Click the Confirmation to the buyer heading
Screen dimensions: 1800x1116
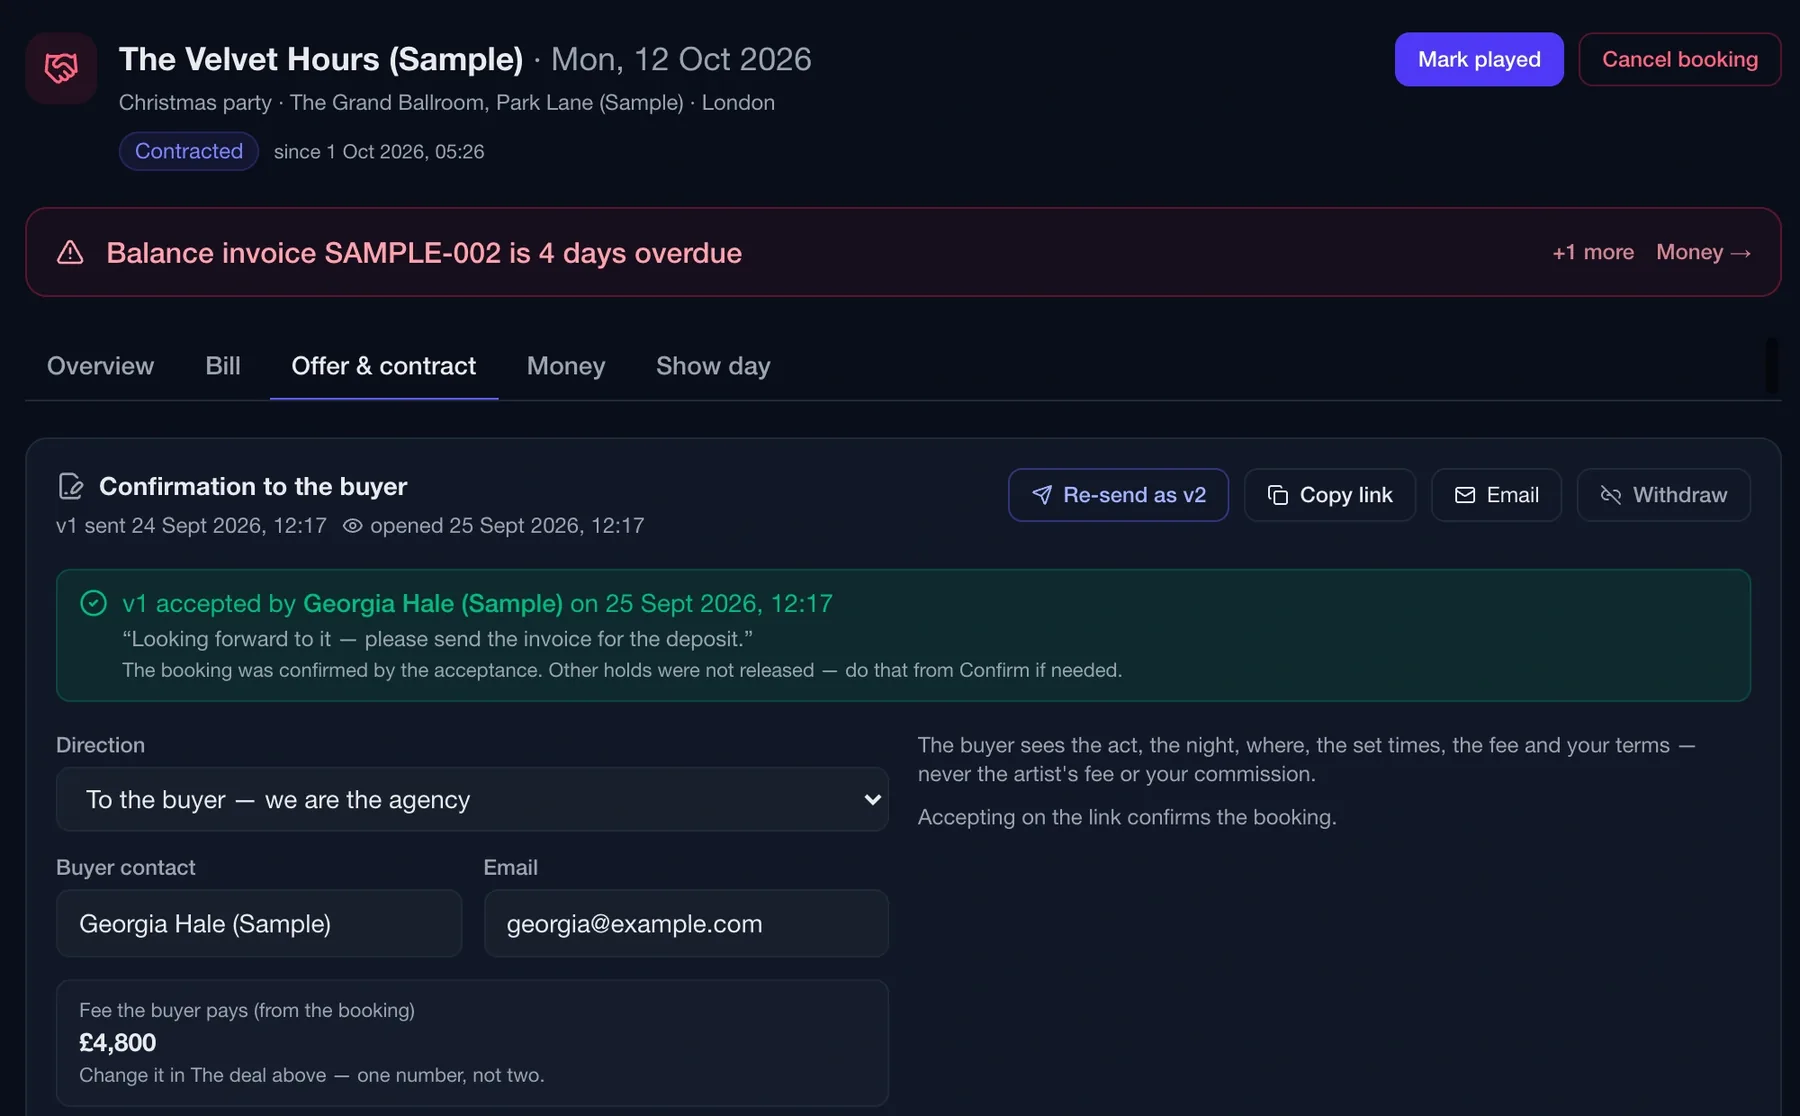(253, 486)
